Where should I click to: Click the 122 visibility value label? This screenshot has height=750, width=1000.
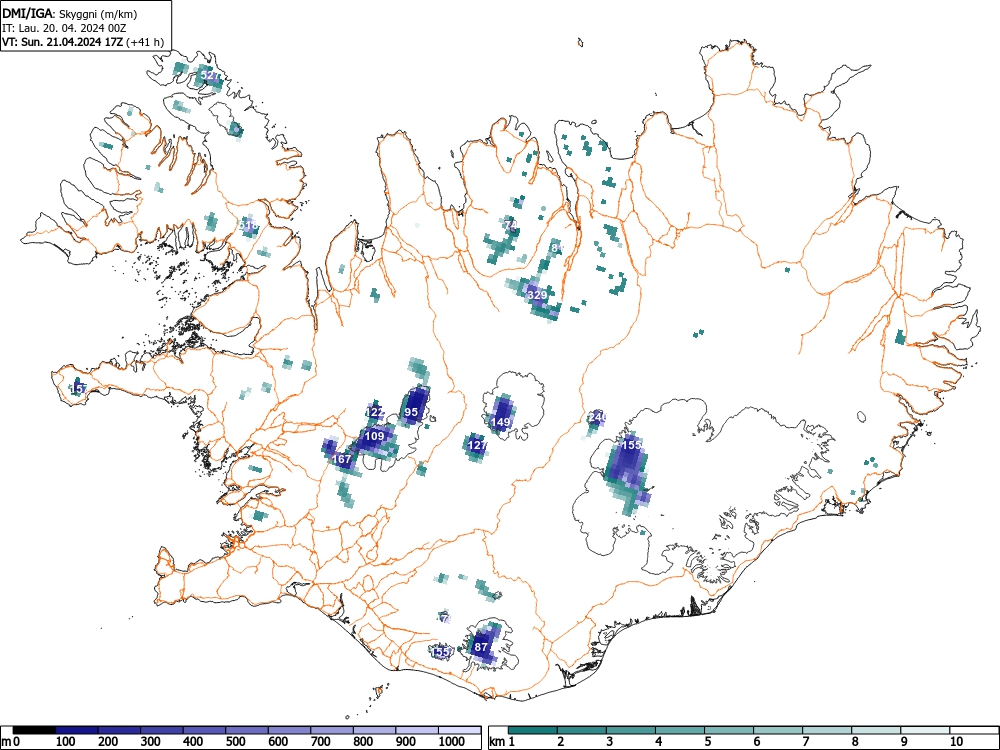(x=376, y=412)
